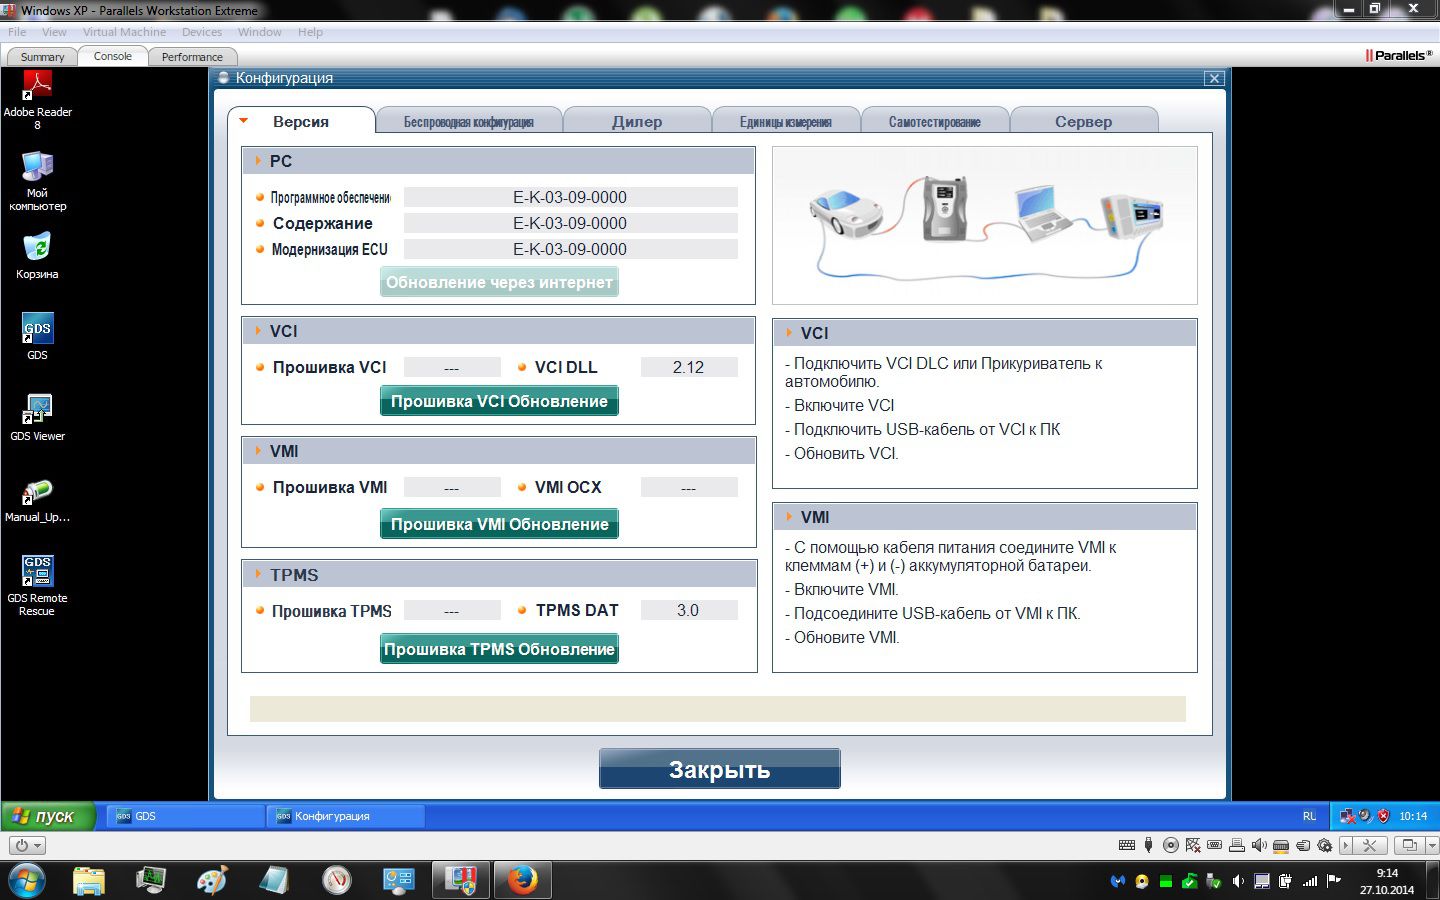1440x900 pixels.
Task: Click the VCI DLL value 2.12
Action: pos(688,367)
